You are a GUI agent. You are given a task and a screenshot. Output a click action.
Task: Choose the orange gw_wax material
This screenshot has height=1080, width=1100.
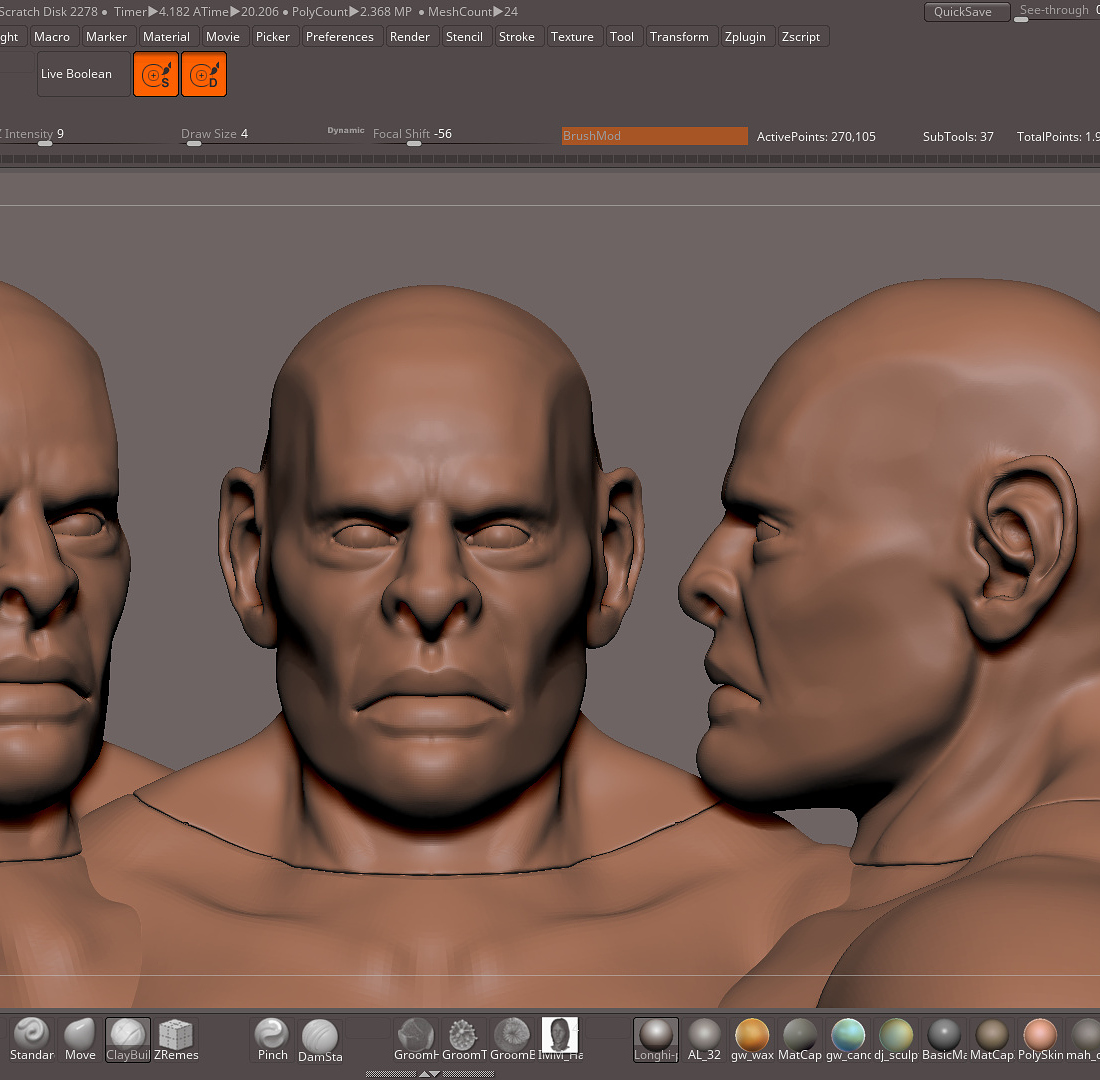(752, 1039)
